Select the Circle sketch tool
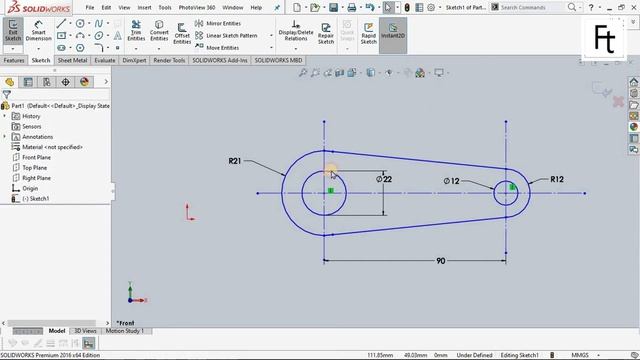This screenshot has width=640, height=360. point(80,24)
